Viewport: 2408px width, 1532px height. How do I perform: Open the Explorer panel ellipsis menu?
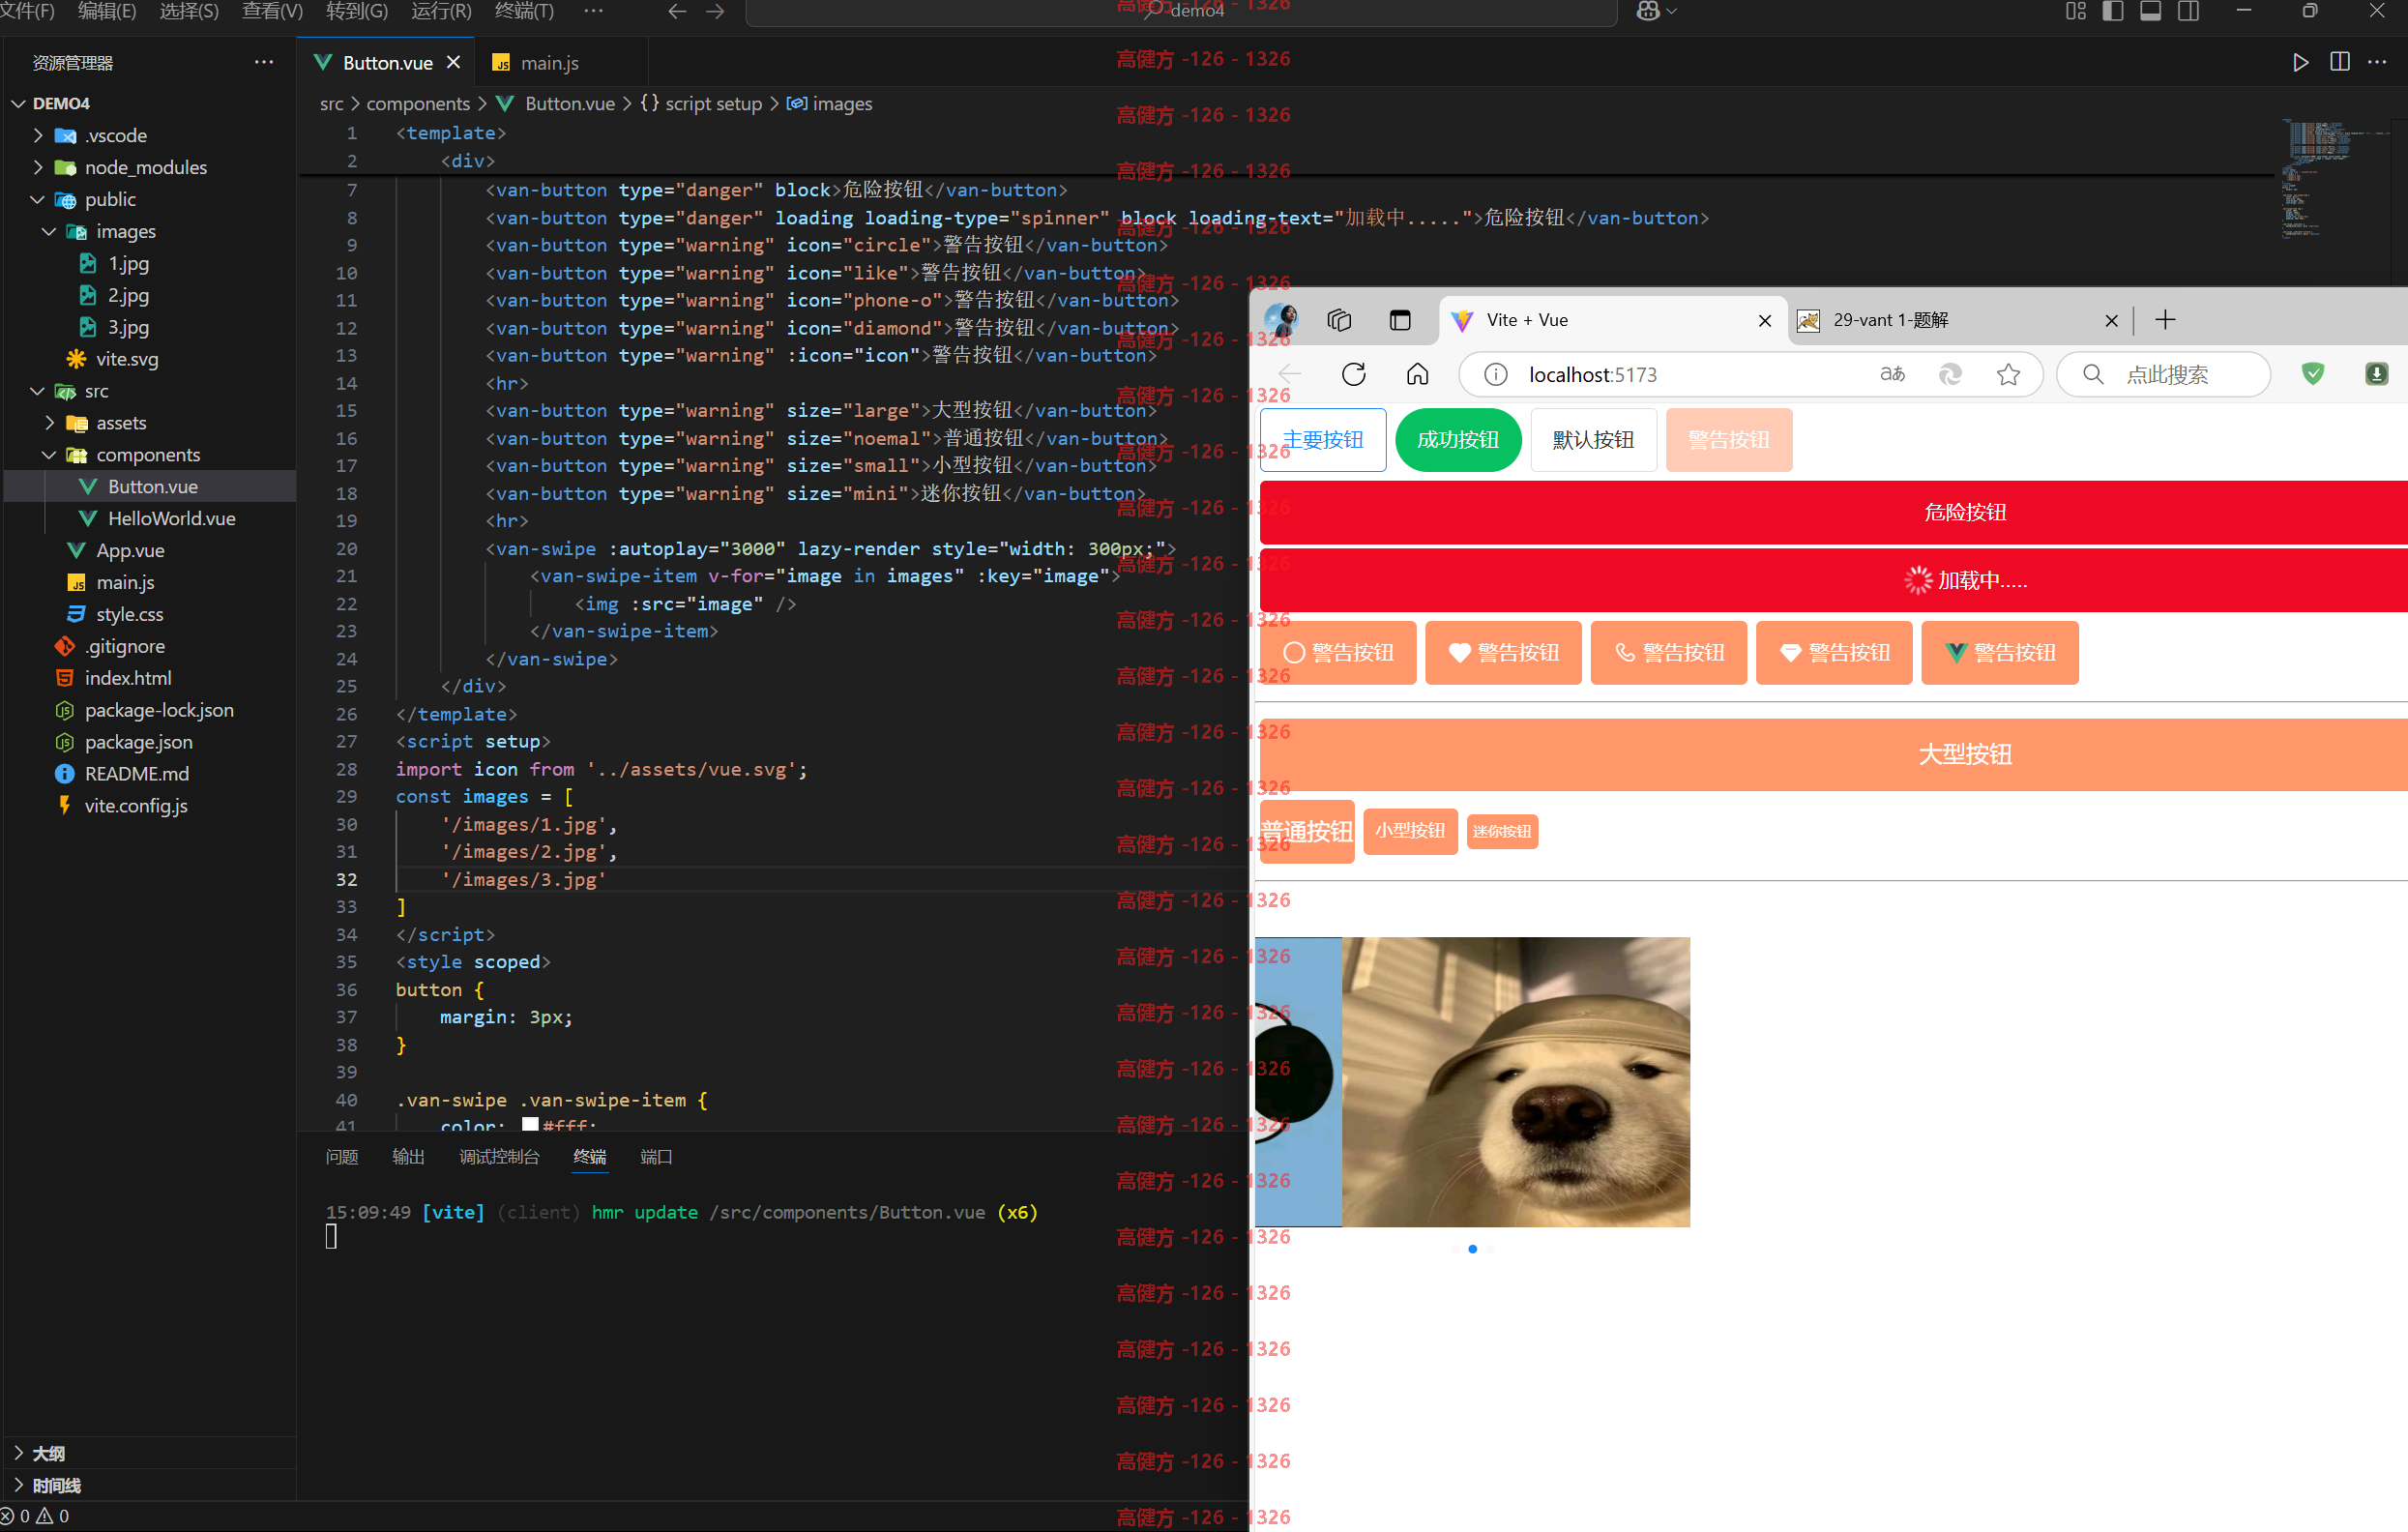(264, 62)
